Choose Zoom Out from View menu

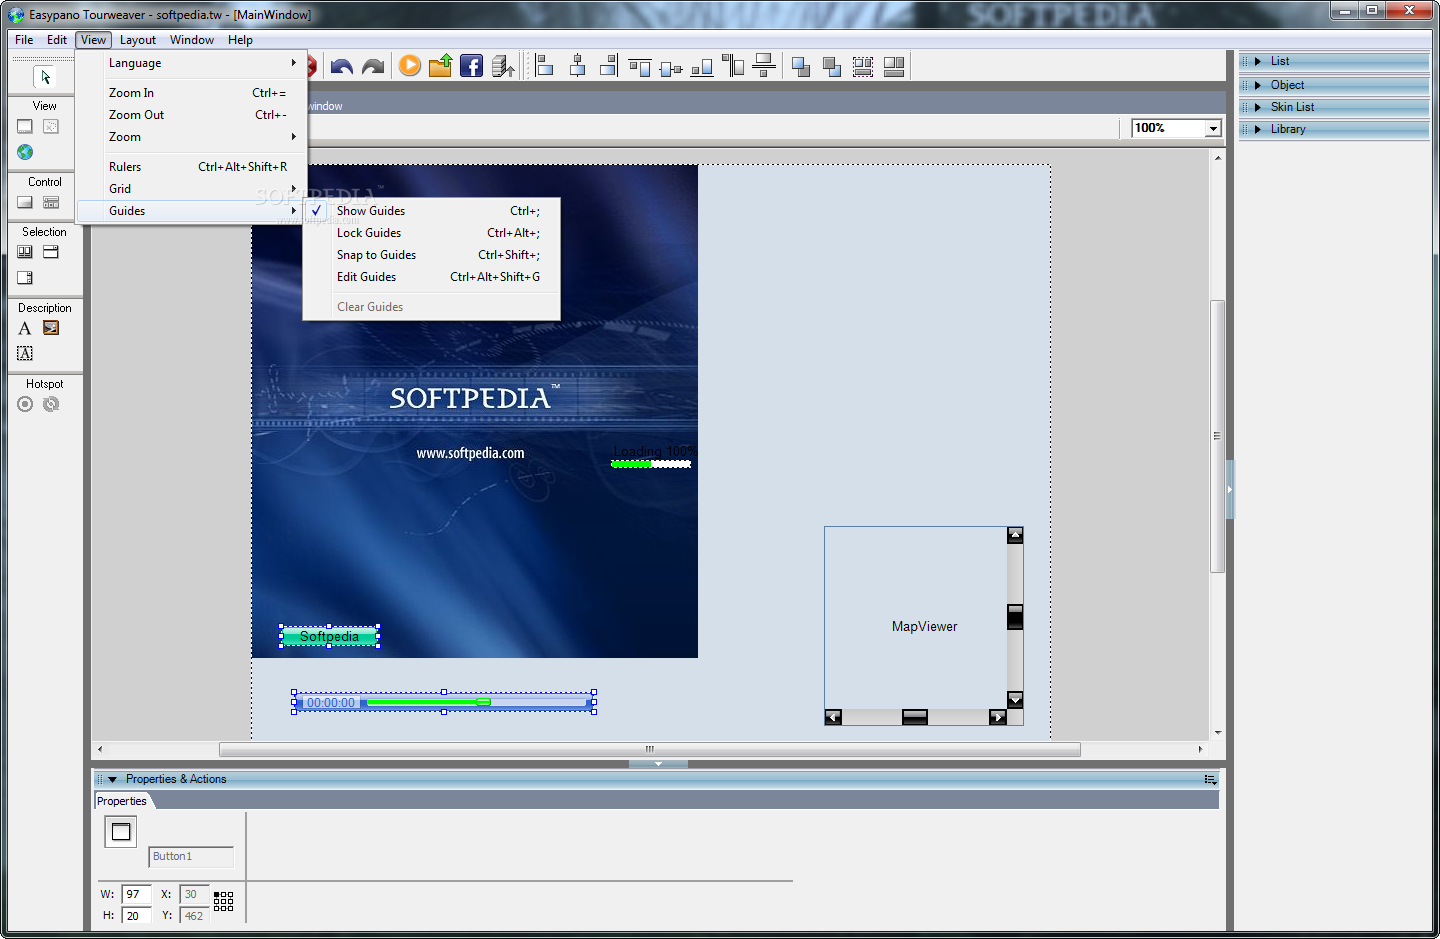pyautogui.click(x=192, y=115)
